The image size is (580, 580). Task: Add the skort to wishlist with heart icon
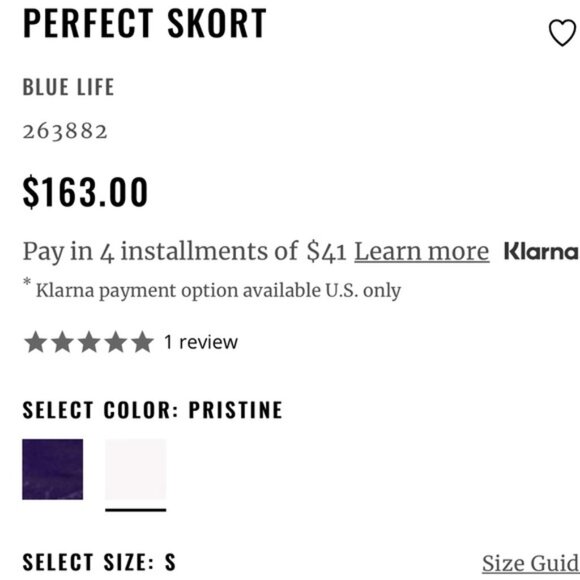pyautogui.click(x=563, y=32)
